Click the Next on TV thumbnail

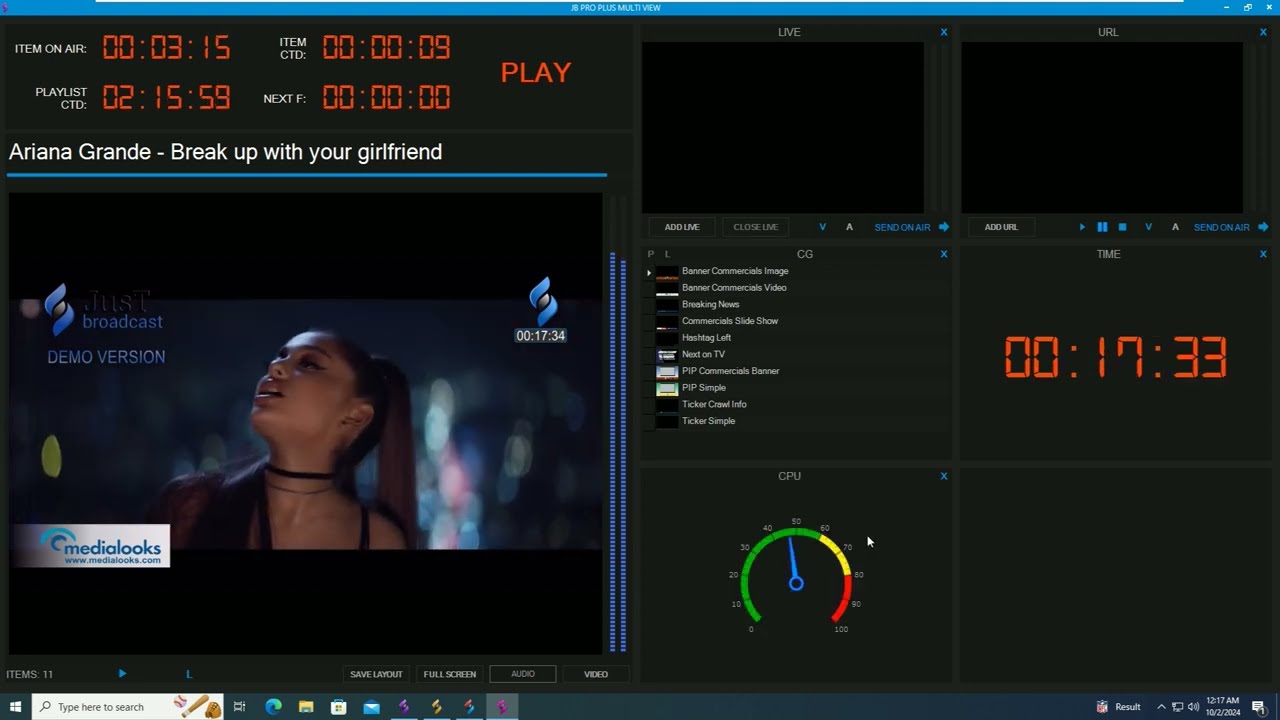(x=667, y=355)
